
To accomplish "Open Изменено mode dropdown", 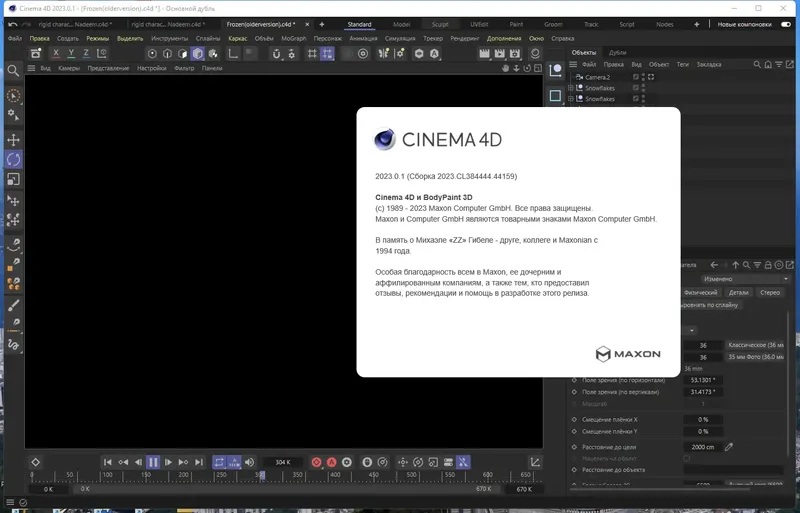I will (x=745, y=279).
